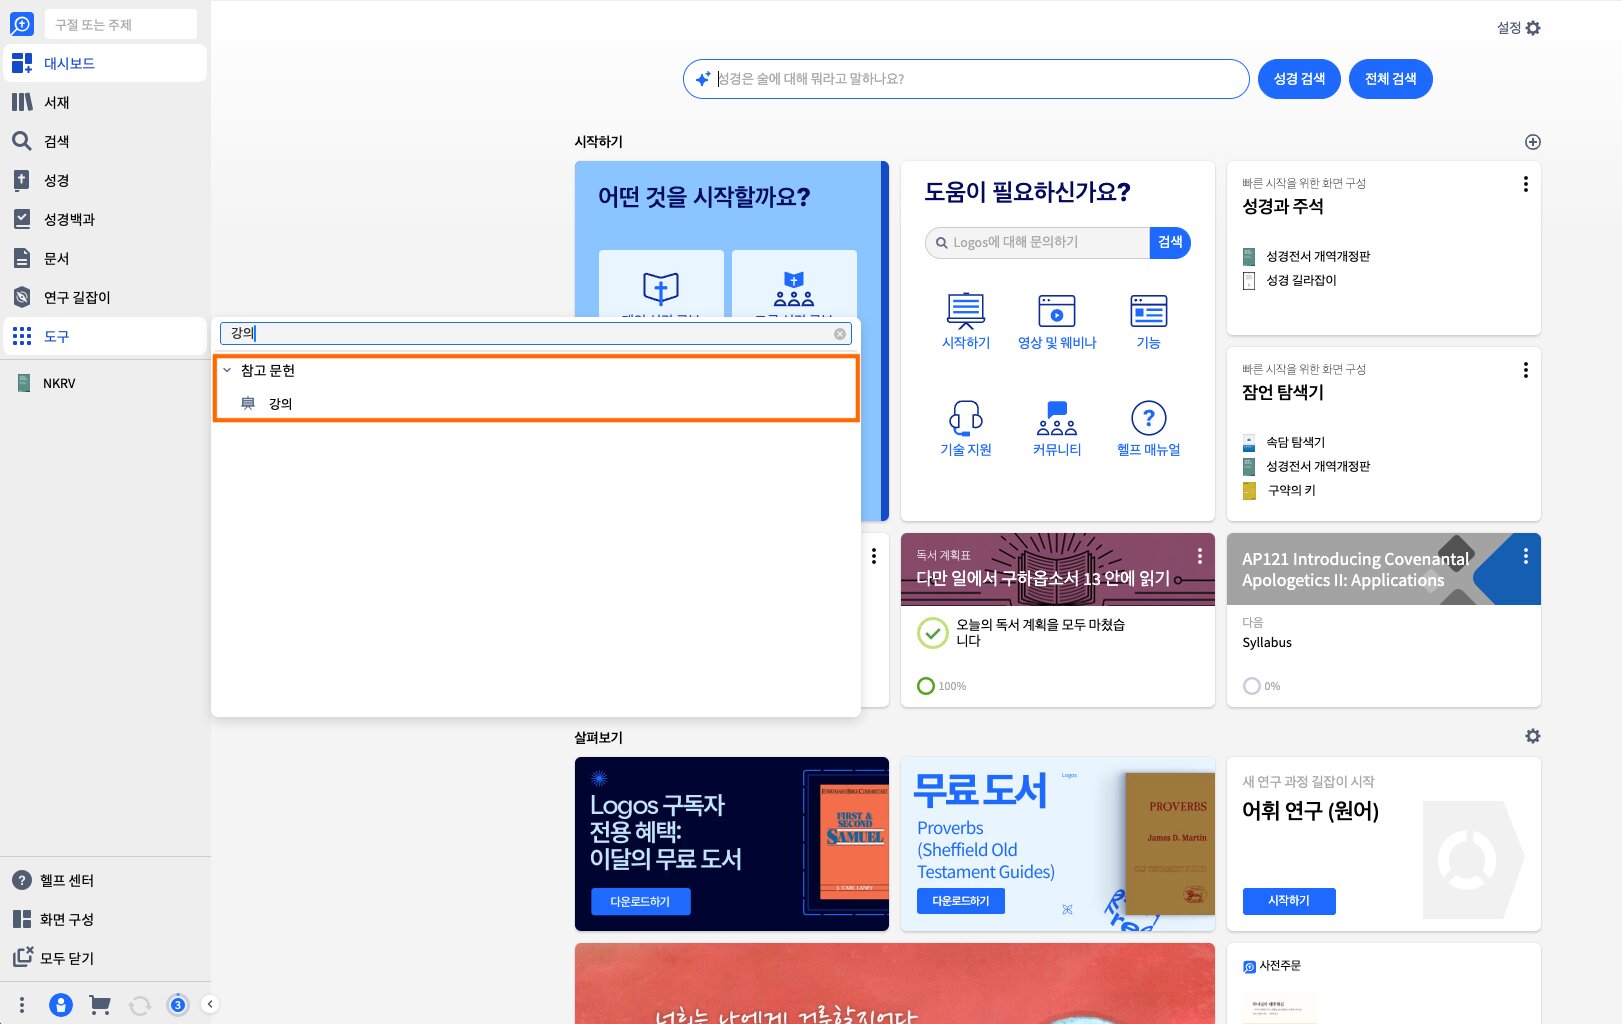The image size is (1622, 1024).
Task: Open options menu left of reading plan card
Action: pyautogui.click(x=873, y=556)
